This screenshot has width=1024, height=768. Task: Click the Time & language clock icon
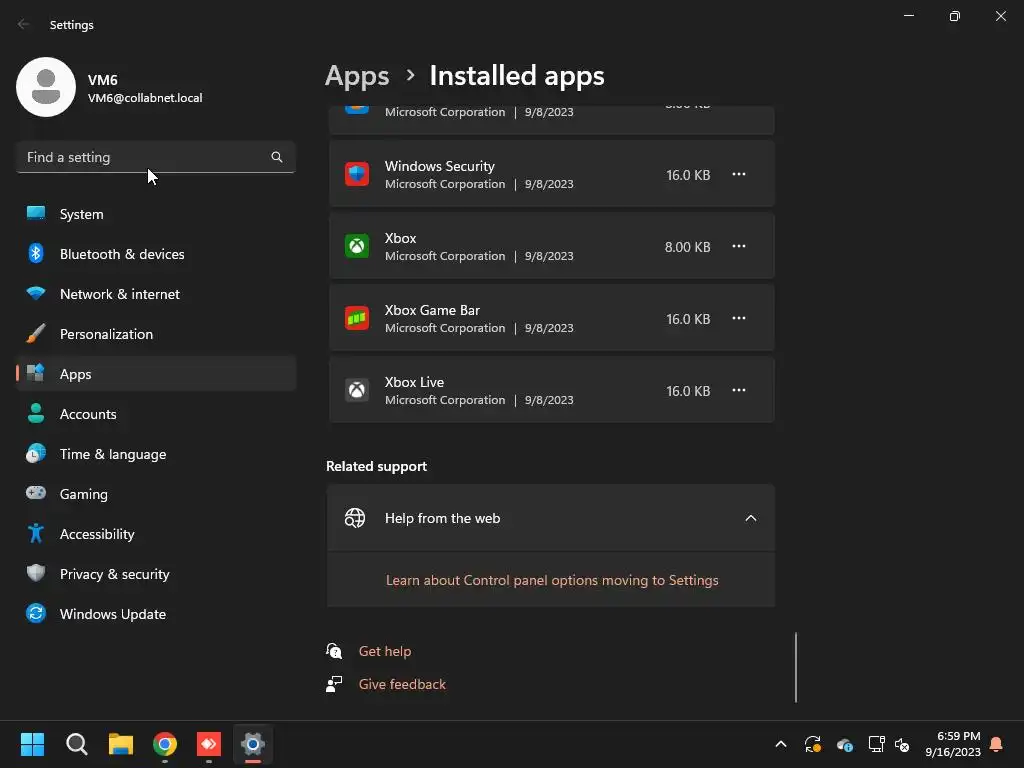[36, 453]
